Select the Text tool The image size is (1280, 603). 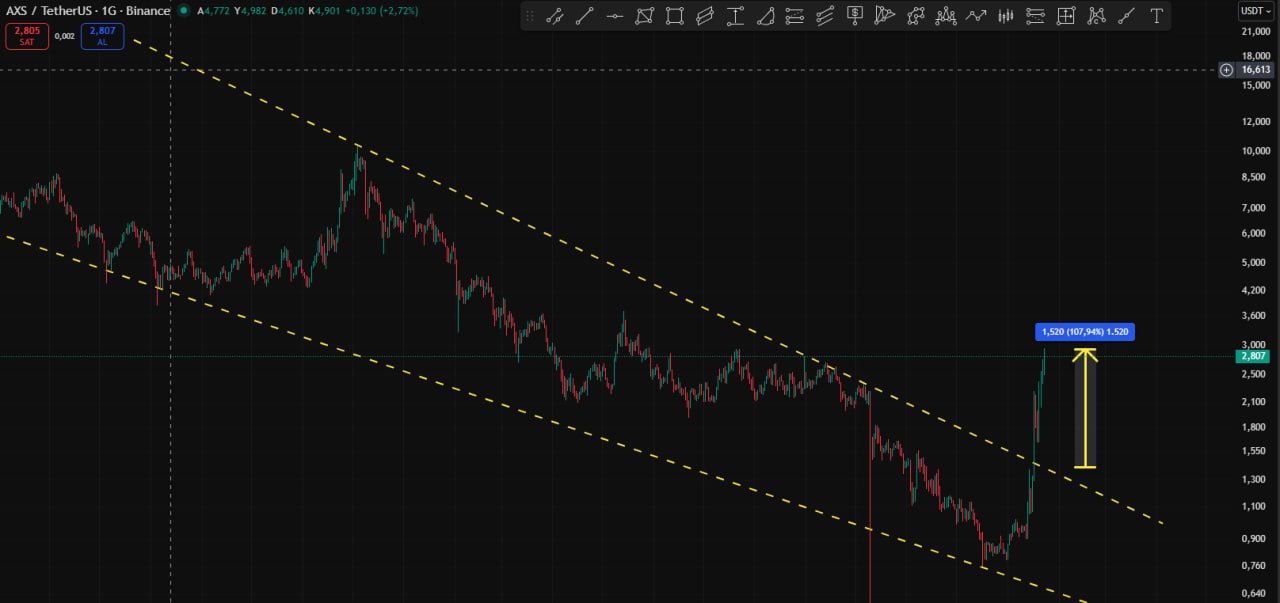[1157, 16]
